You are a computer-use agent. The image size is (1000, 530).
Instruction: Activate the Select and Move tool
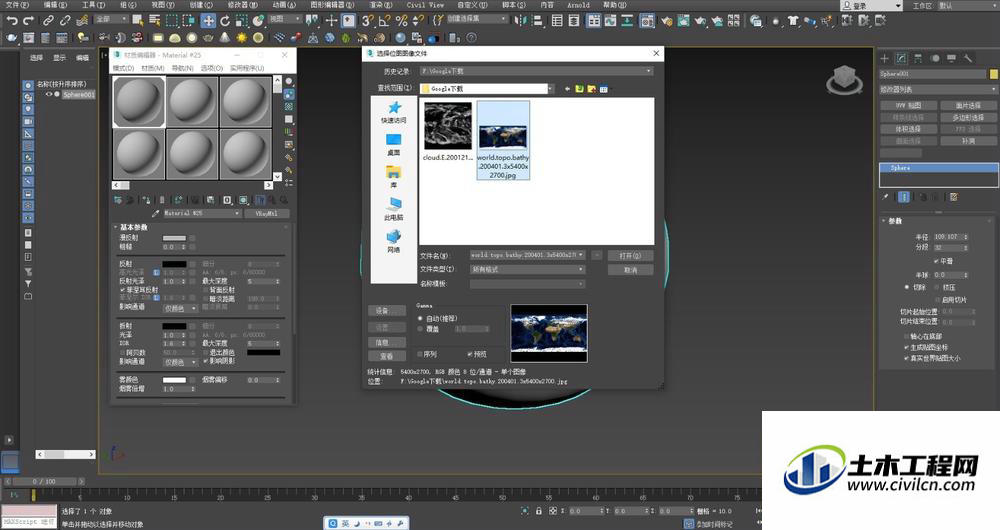click(x=209, y=20)
